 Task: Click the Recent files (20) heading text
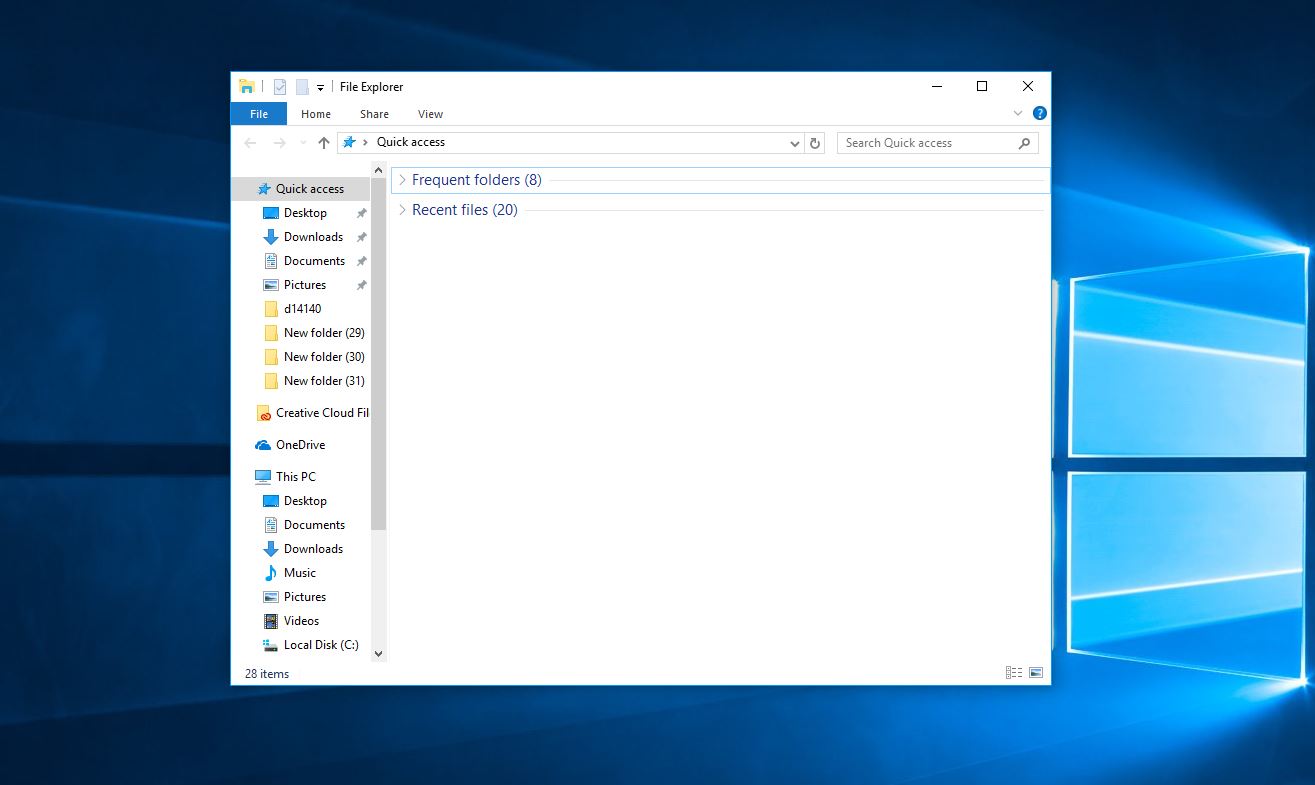point(465,210)
